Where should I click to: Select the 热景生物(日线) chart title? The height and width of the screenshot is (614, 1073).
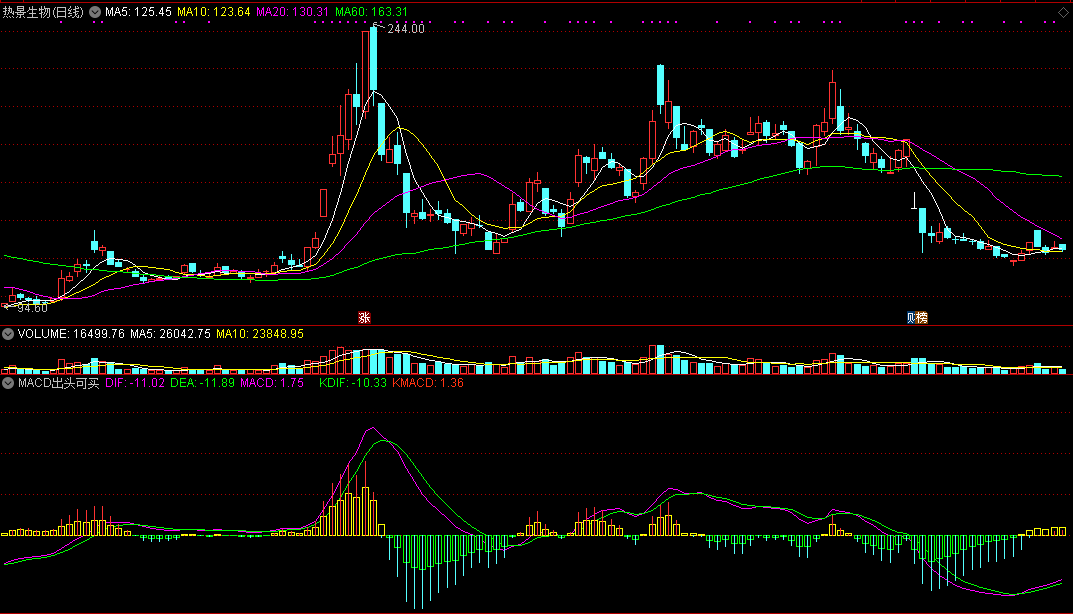tap(43, 12)
